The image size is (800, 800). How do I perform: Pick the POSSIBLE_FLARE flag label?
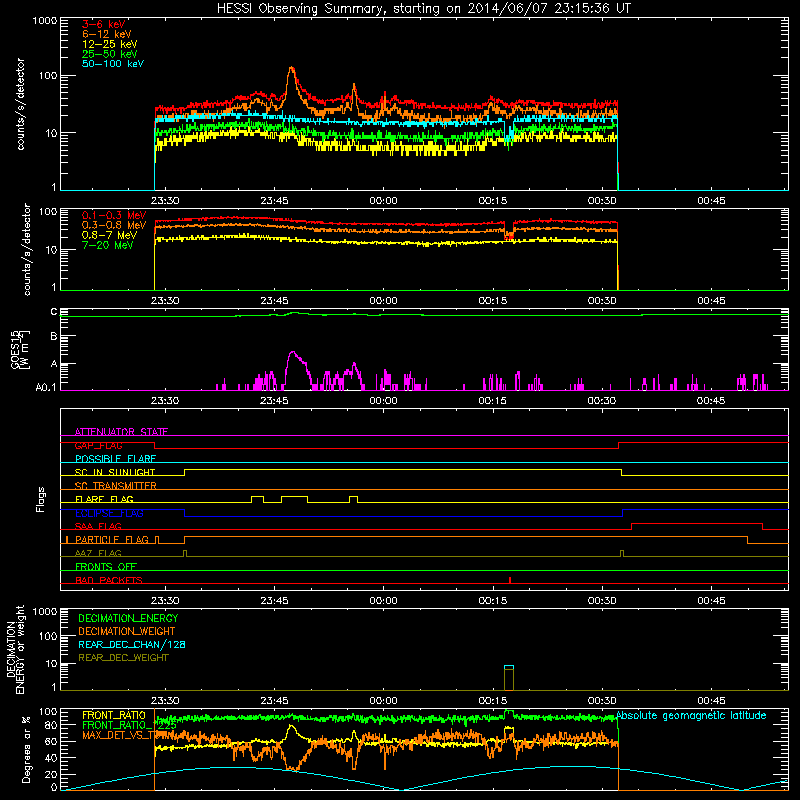115,459
